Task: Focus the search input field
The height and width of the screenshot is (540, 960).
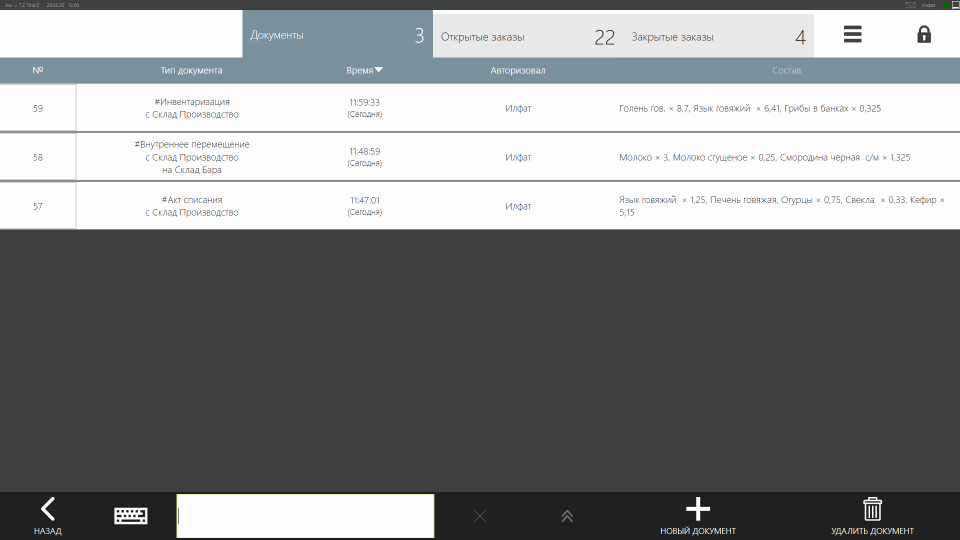Action: [306, 516]
